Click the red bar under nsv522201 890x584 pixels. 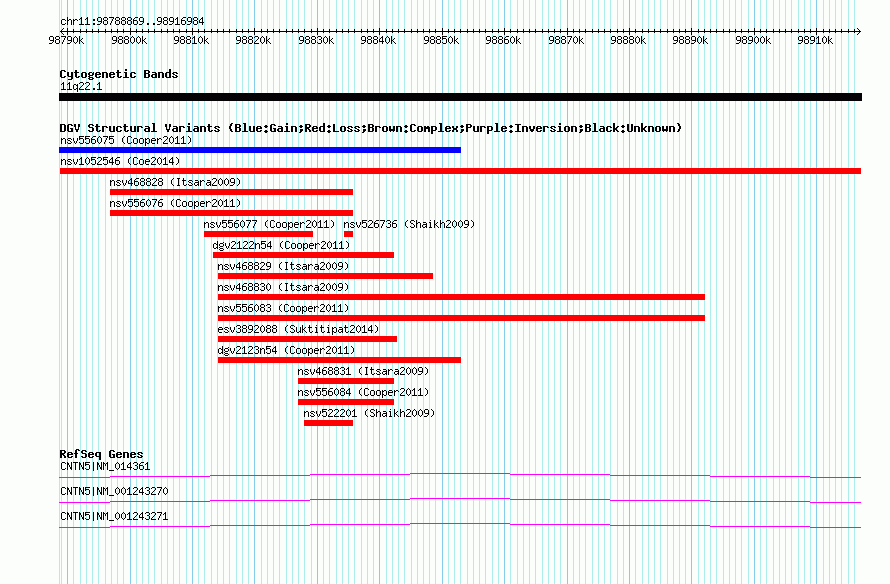coord(328,423)
